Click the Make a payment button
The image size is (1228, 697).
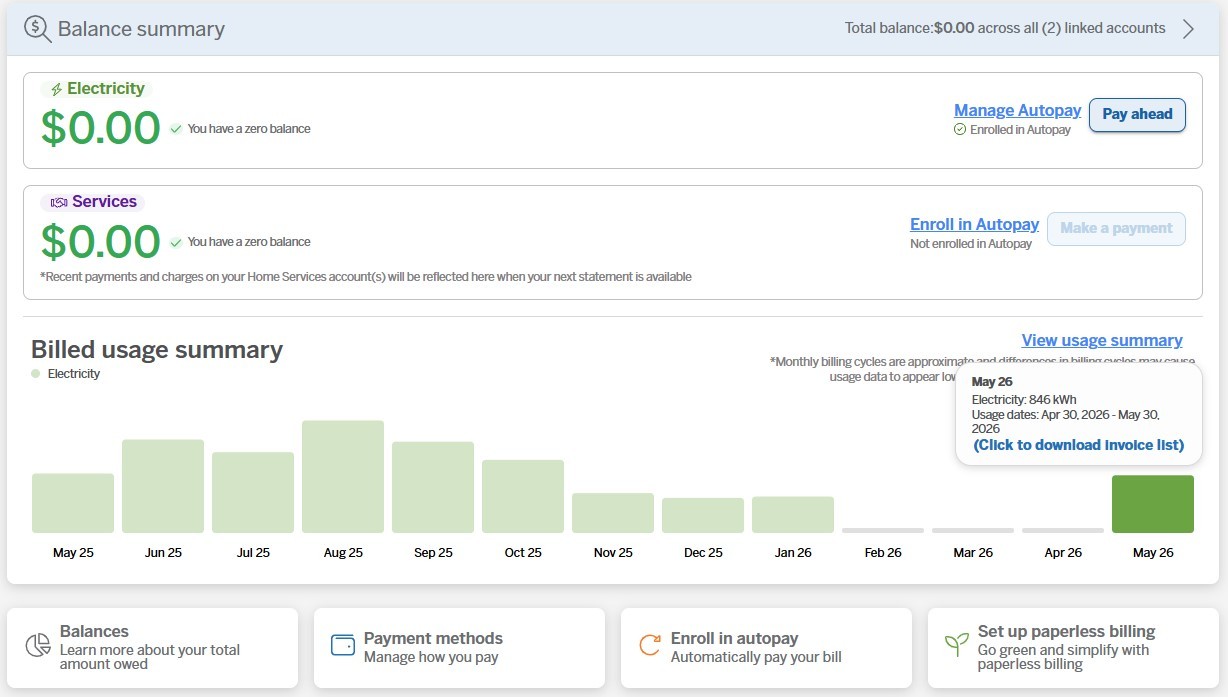click(x=1116, y=228)
